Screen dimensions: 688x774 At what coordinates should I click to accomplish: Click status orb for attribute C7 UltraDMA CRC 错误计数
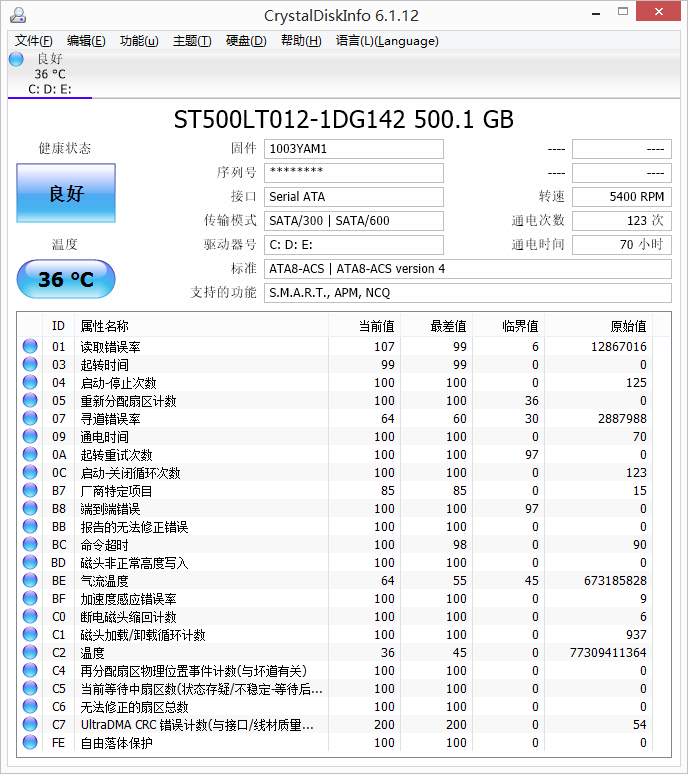point(30,725)
